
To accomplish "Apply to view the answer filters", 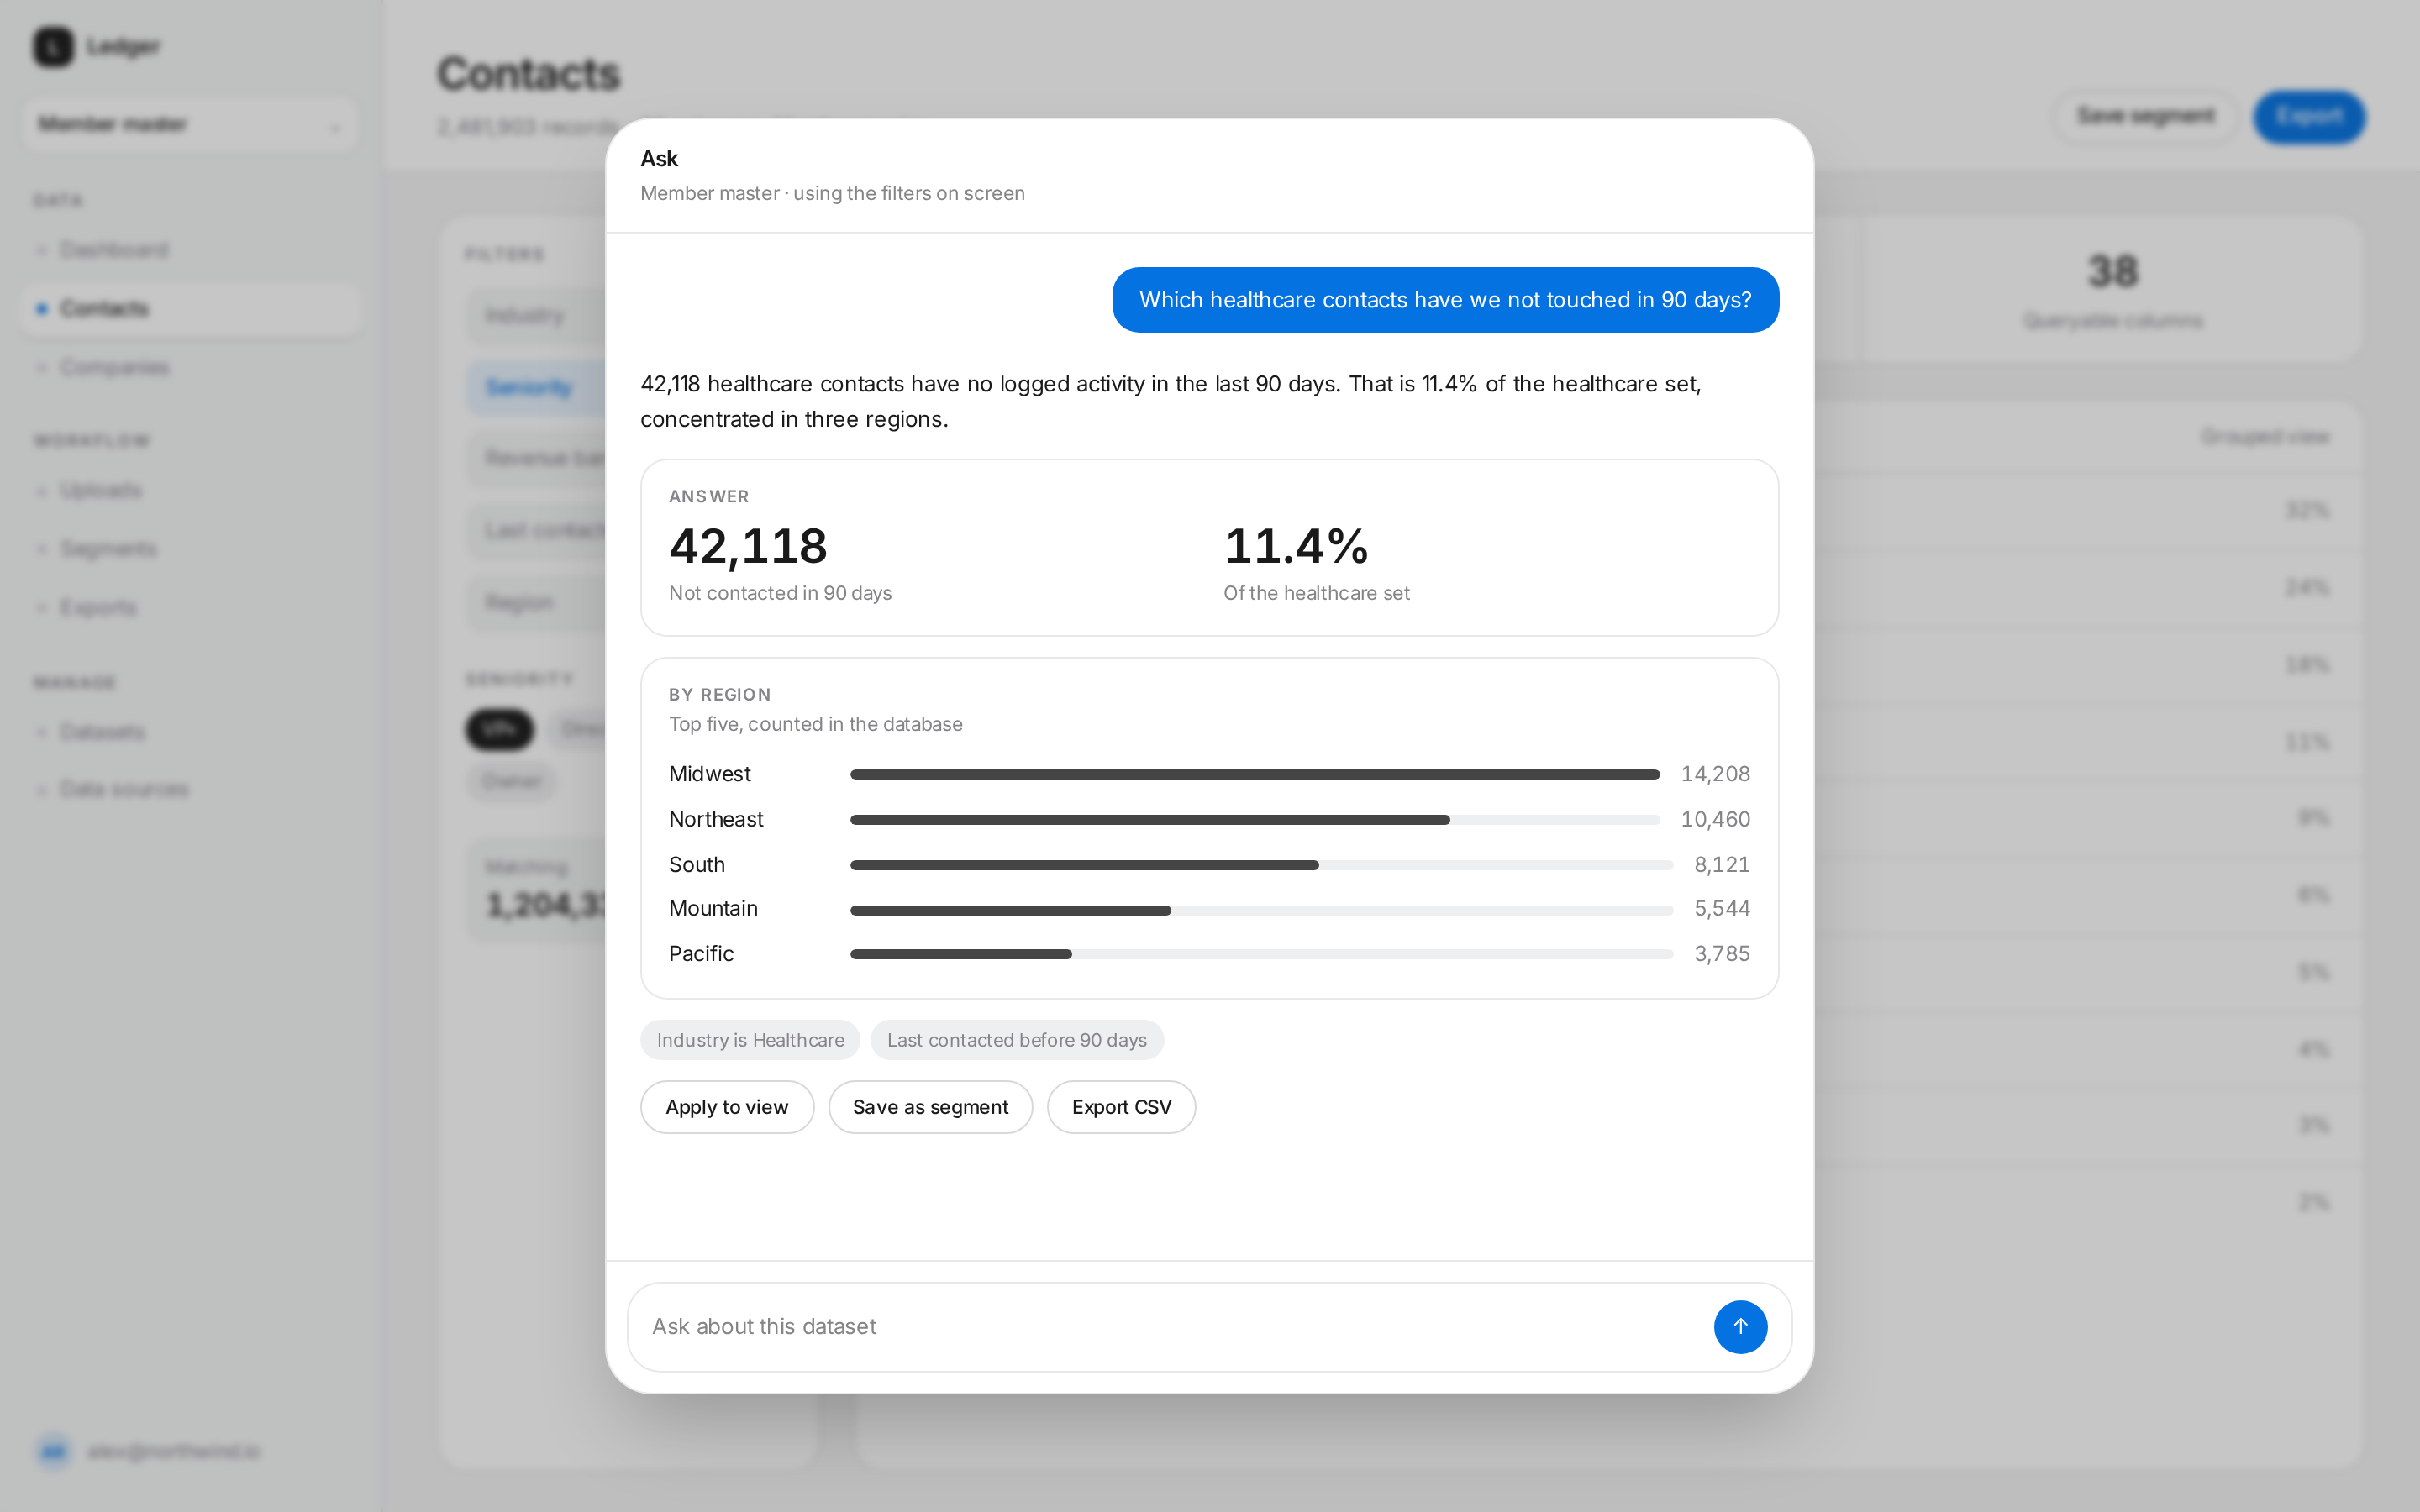I will [727, 1107].
